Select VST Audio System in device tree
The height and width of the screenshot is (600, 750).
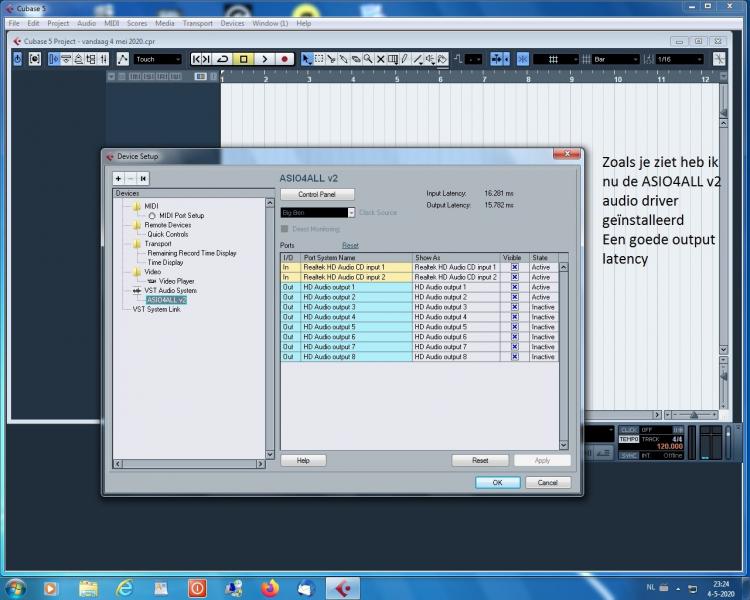tap(170, 290)
